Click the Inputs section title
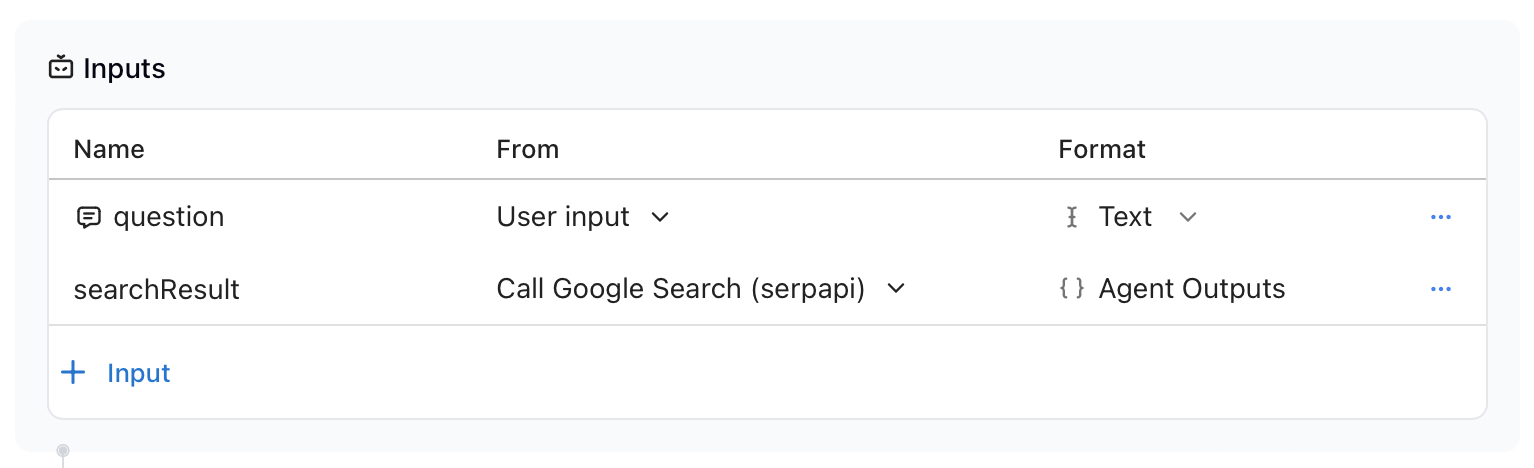Screen dimensions: 1534x468 click(124, 68)
